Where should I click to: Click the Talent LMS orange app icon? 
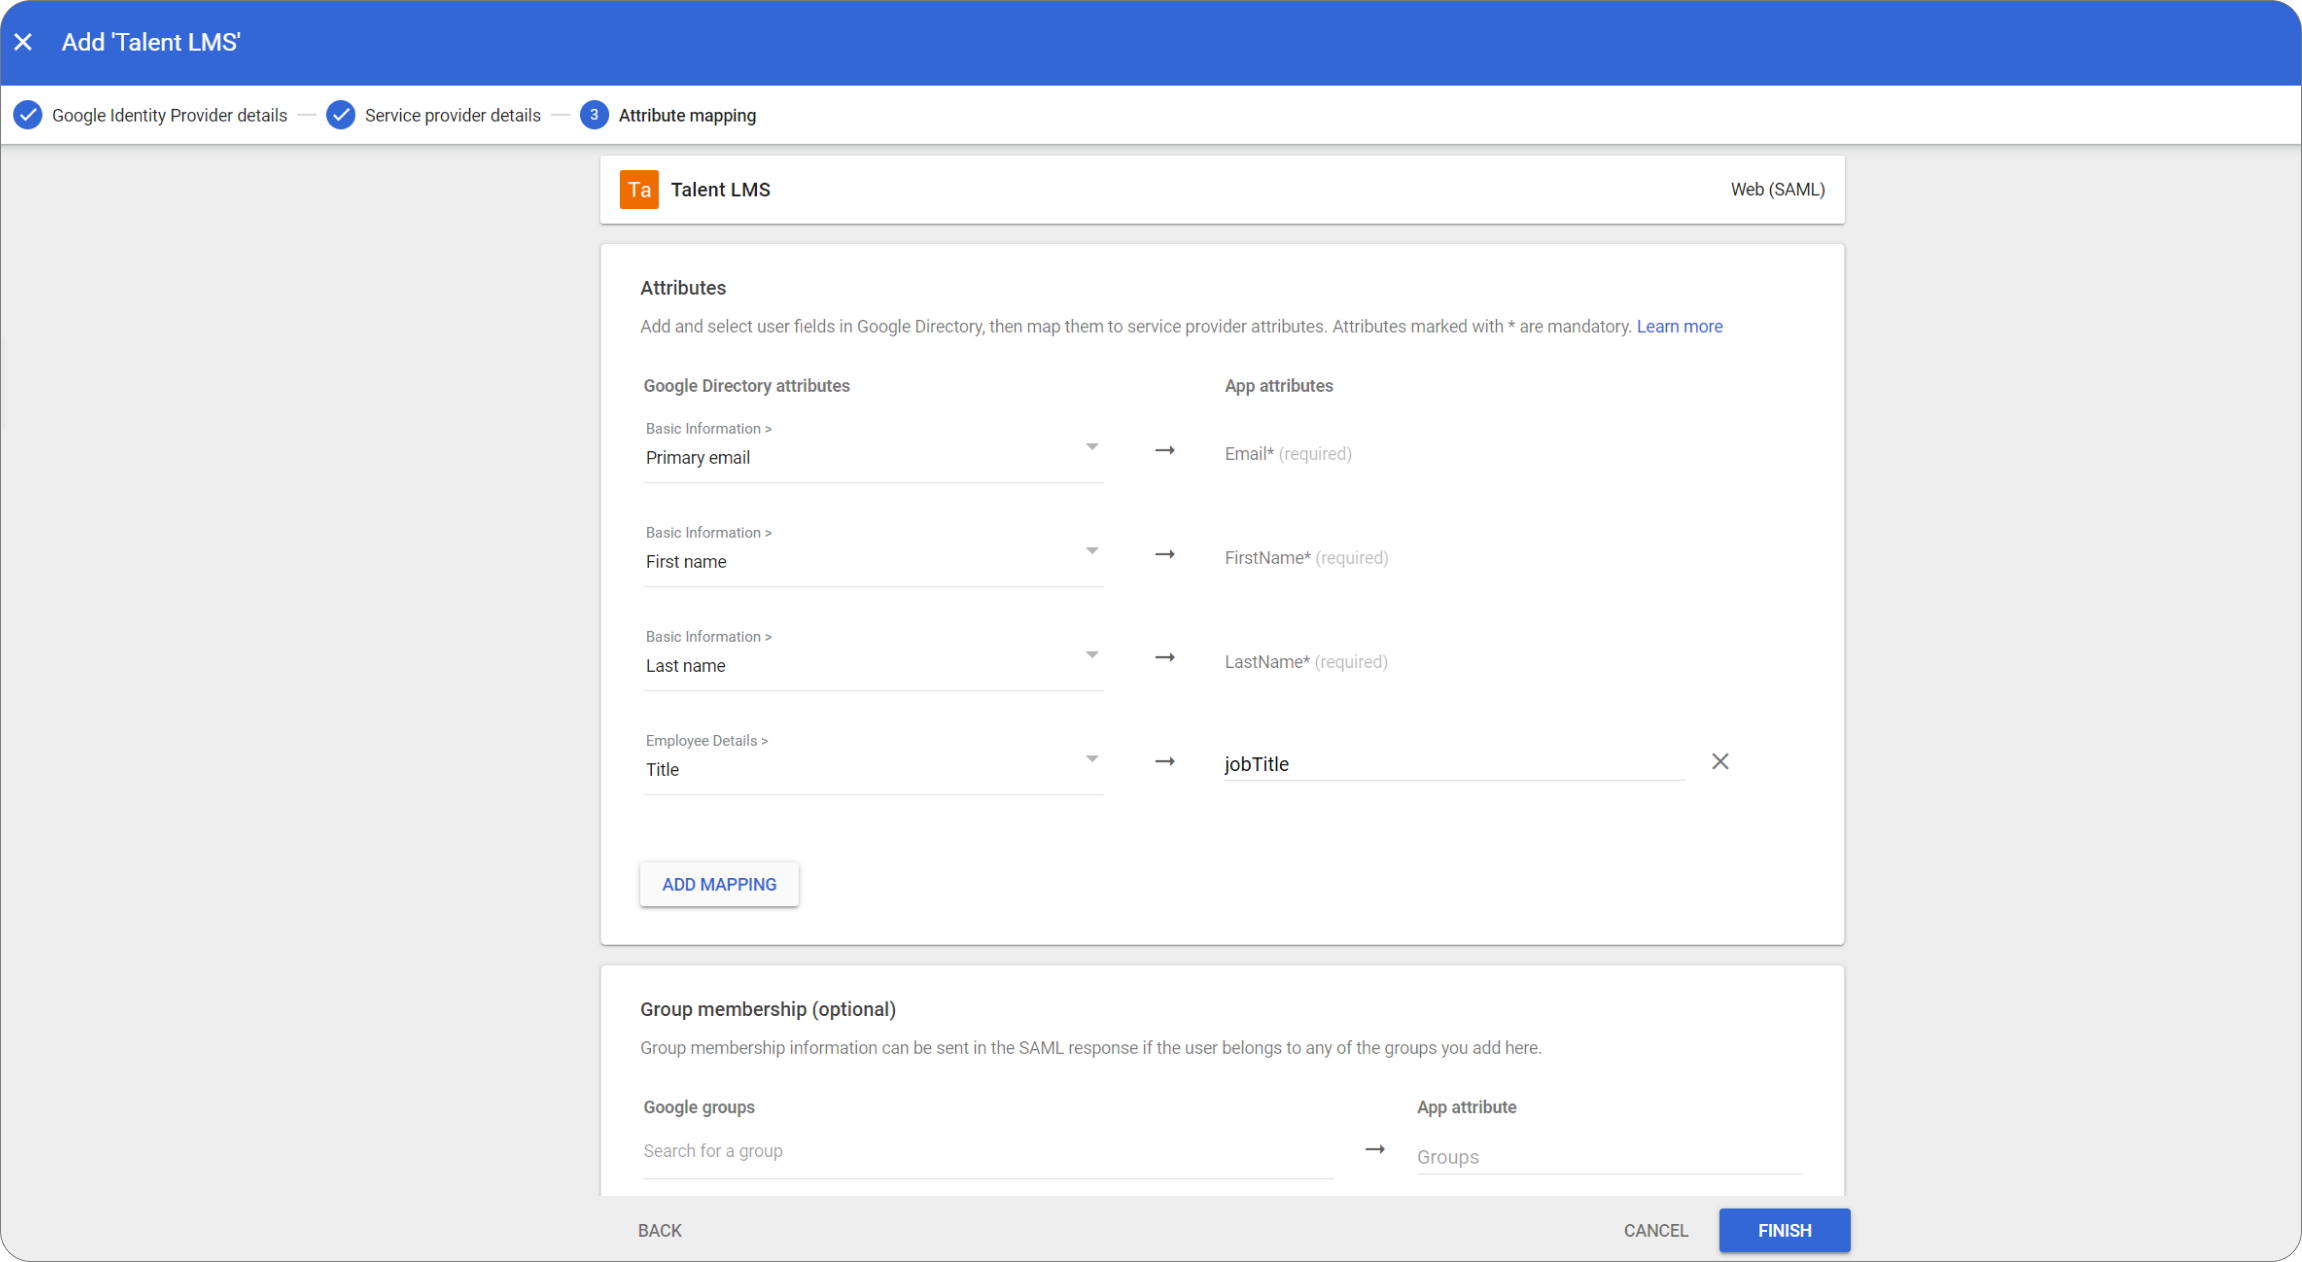639,189
